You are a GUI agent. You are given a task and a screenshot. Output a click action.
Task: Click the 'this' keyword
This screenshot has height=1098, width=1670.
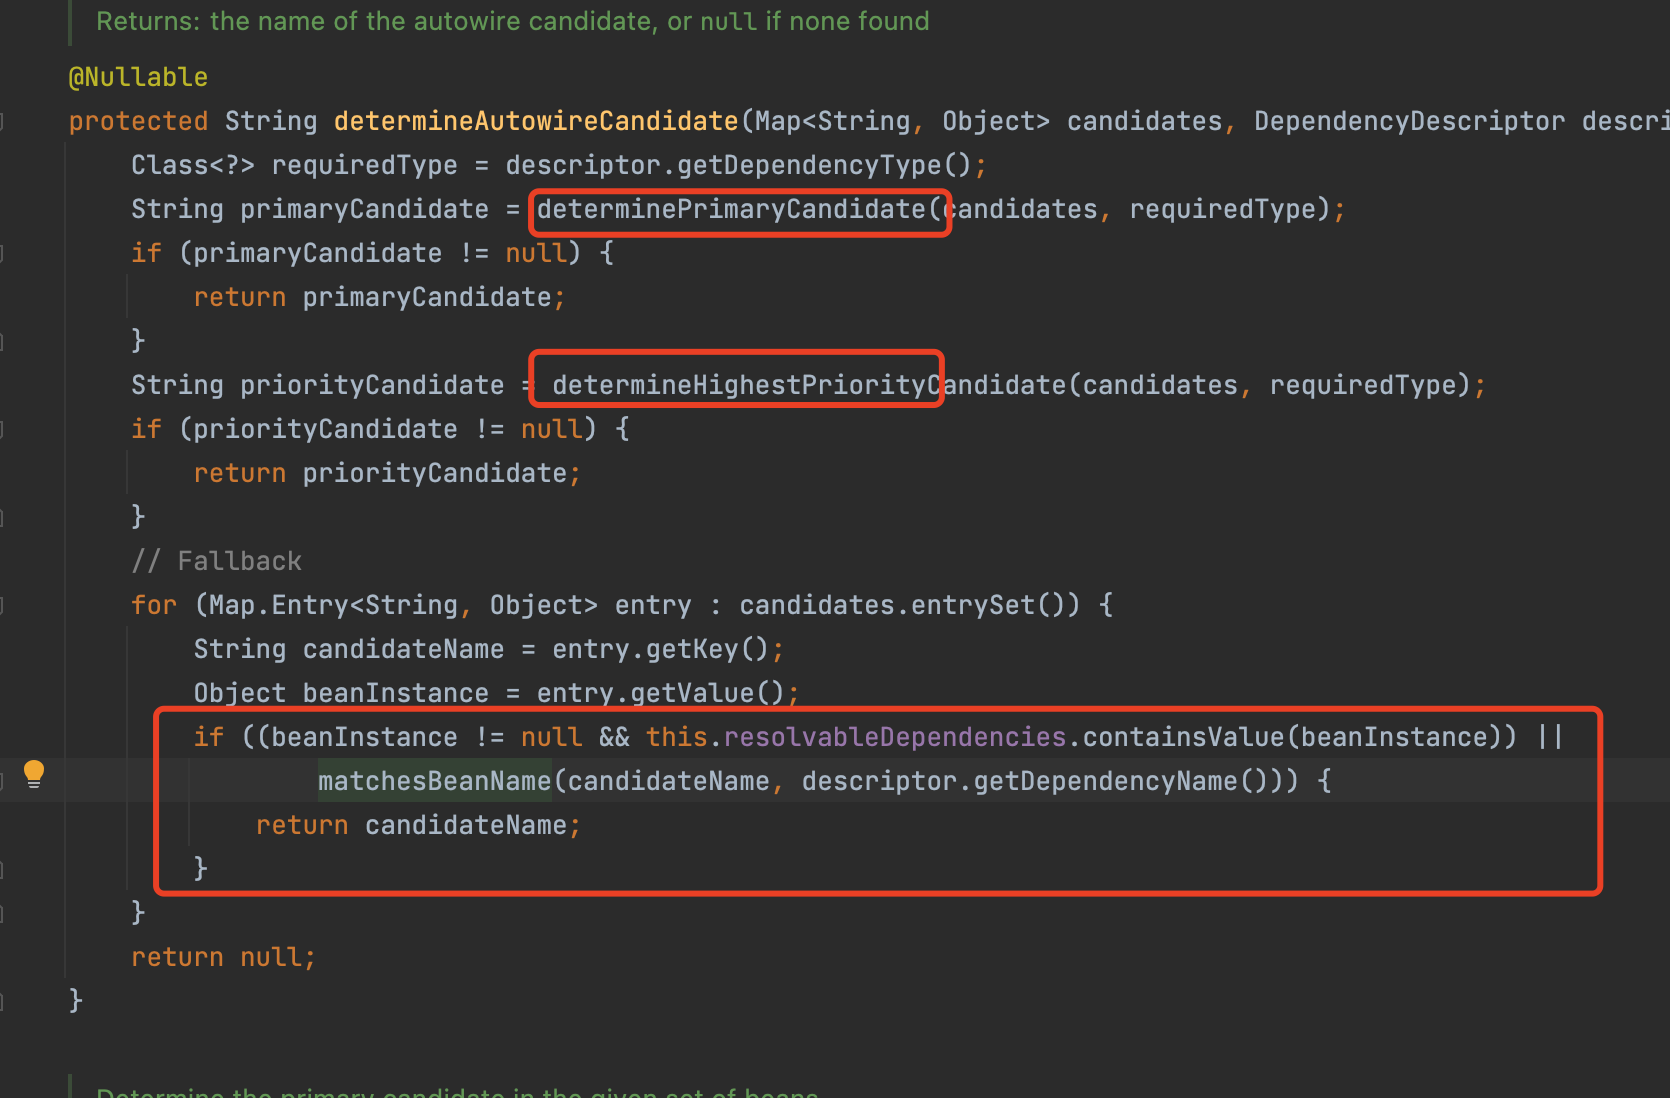pos(677,737)
